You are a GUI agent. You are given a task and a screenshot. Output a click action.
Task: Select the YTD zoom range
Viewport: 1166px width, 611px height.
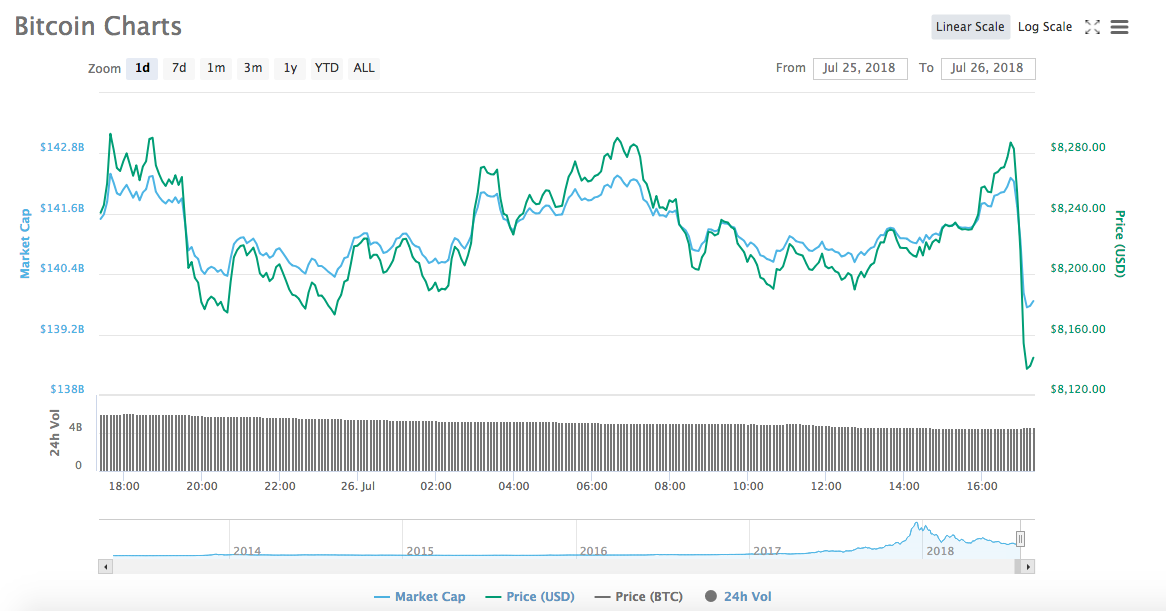(x=326, y=68)
